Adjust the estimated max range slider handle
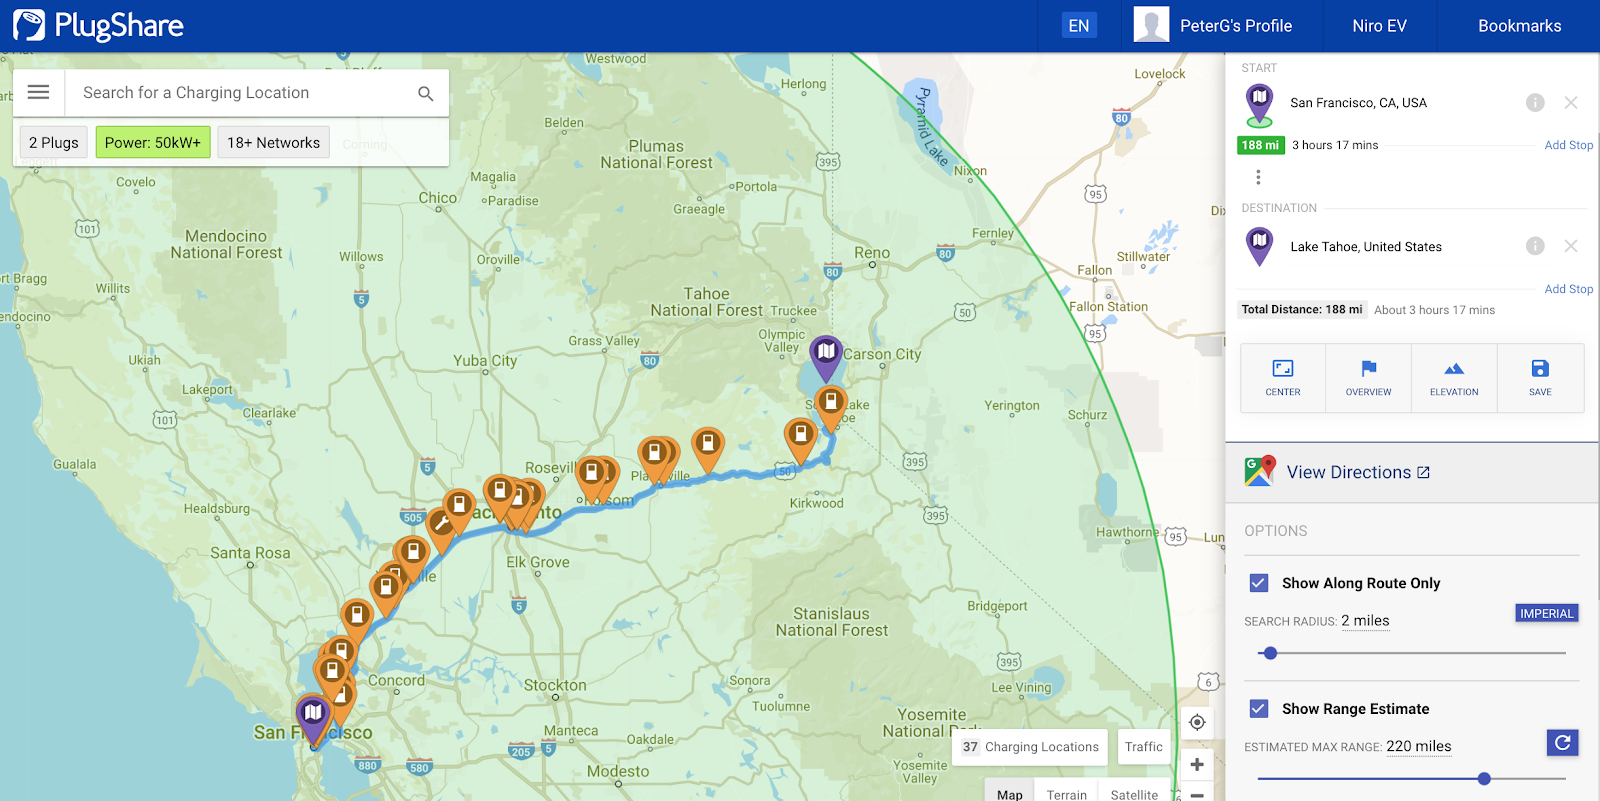 coord(1484,778)
